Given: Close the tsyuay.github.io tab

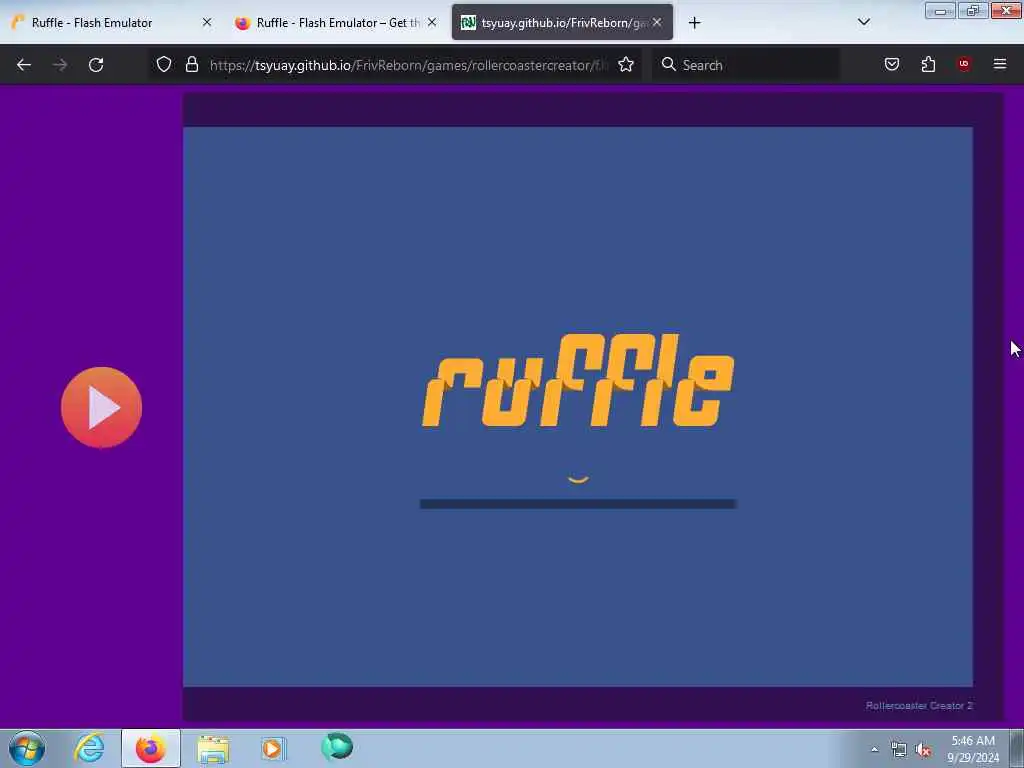Looking at the screenshot, I should coord(657,22).
